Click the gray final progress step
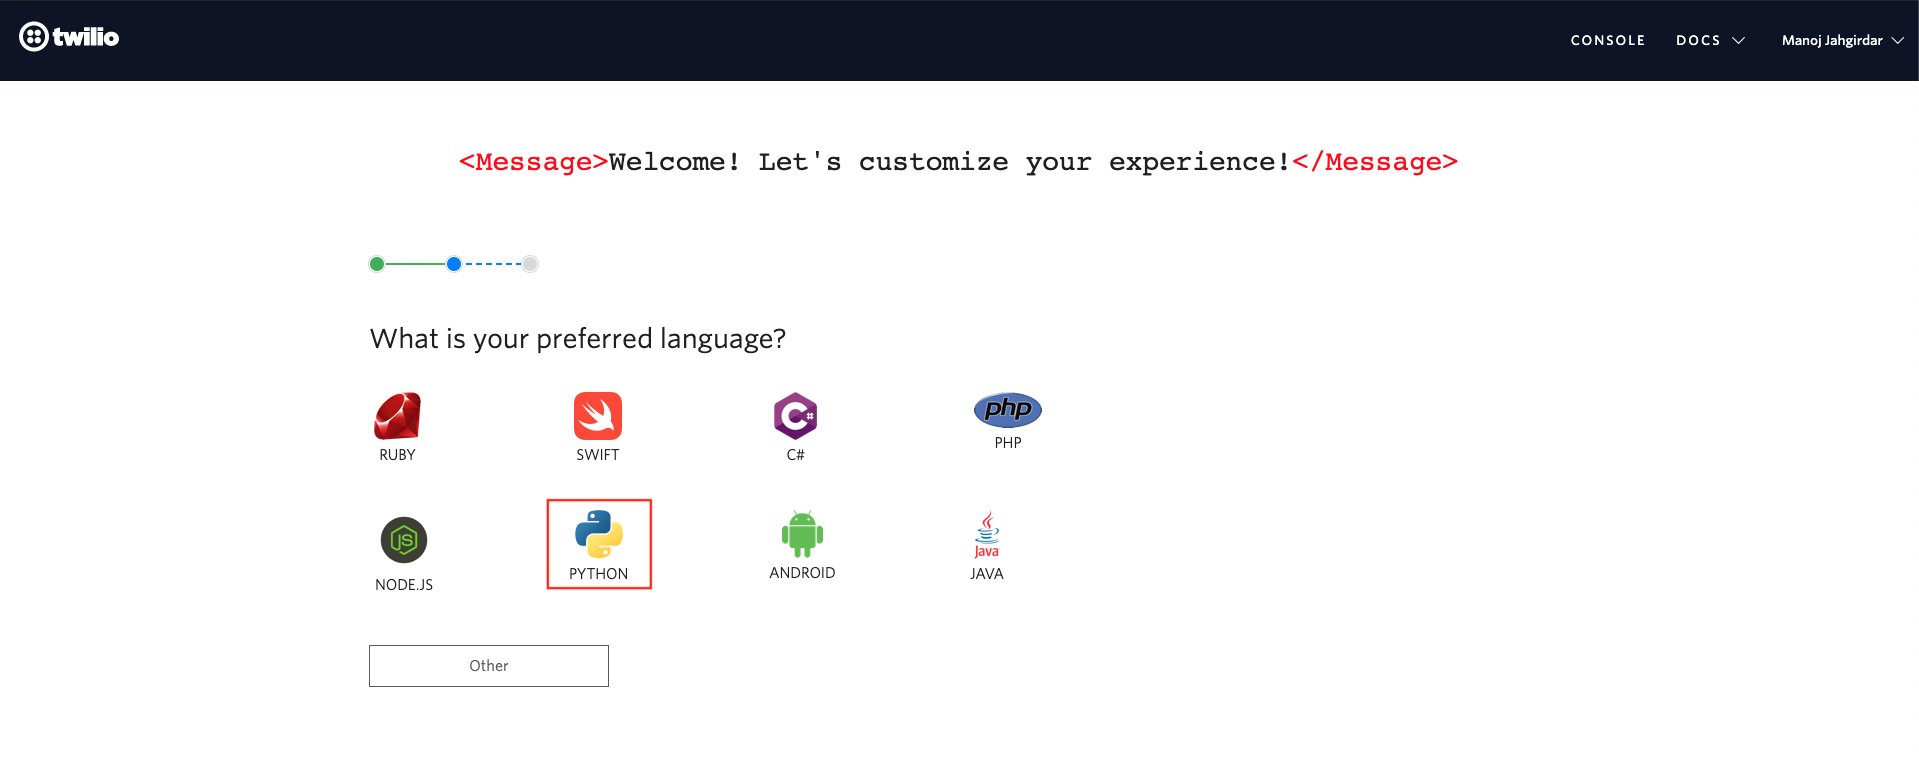1919x781 pixels. [530, 264]
